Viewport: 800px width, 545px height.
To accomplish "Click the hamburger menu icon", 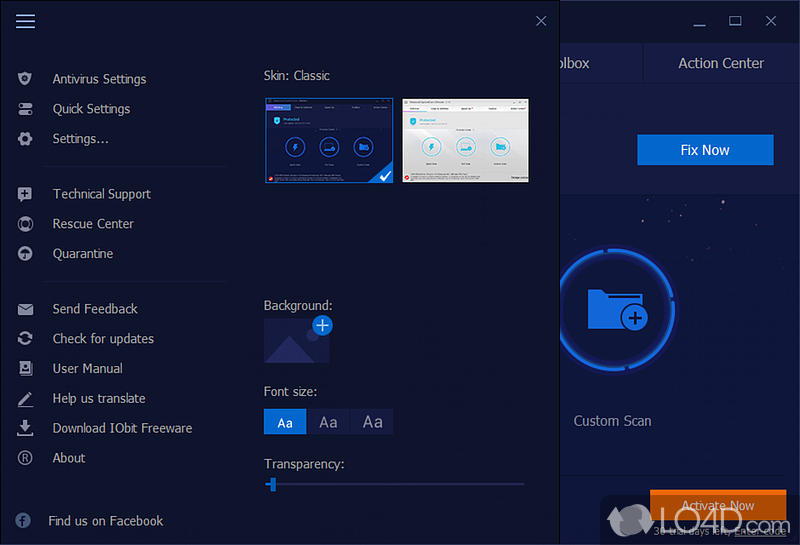I will 25,21.
